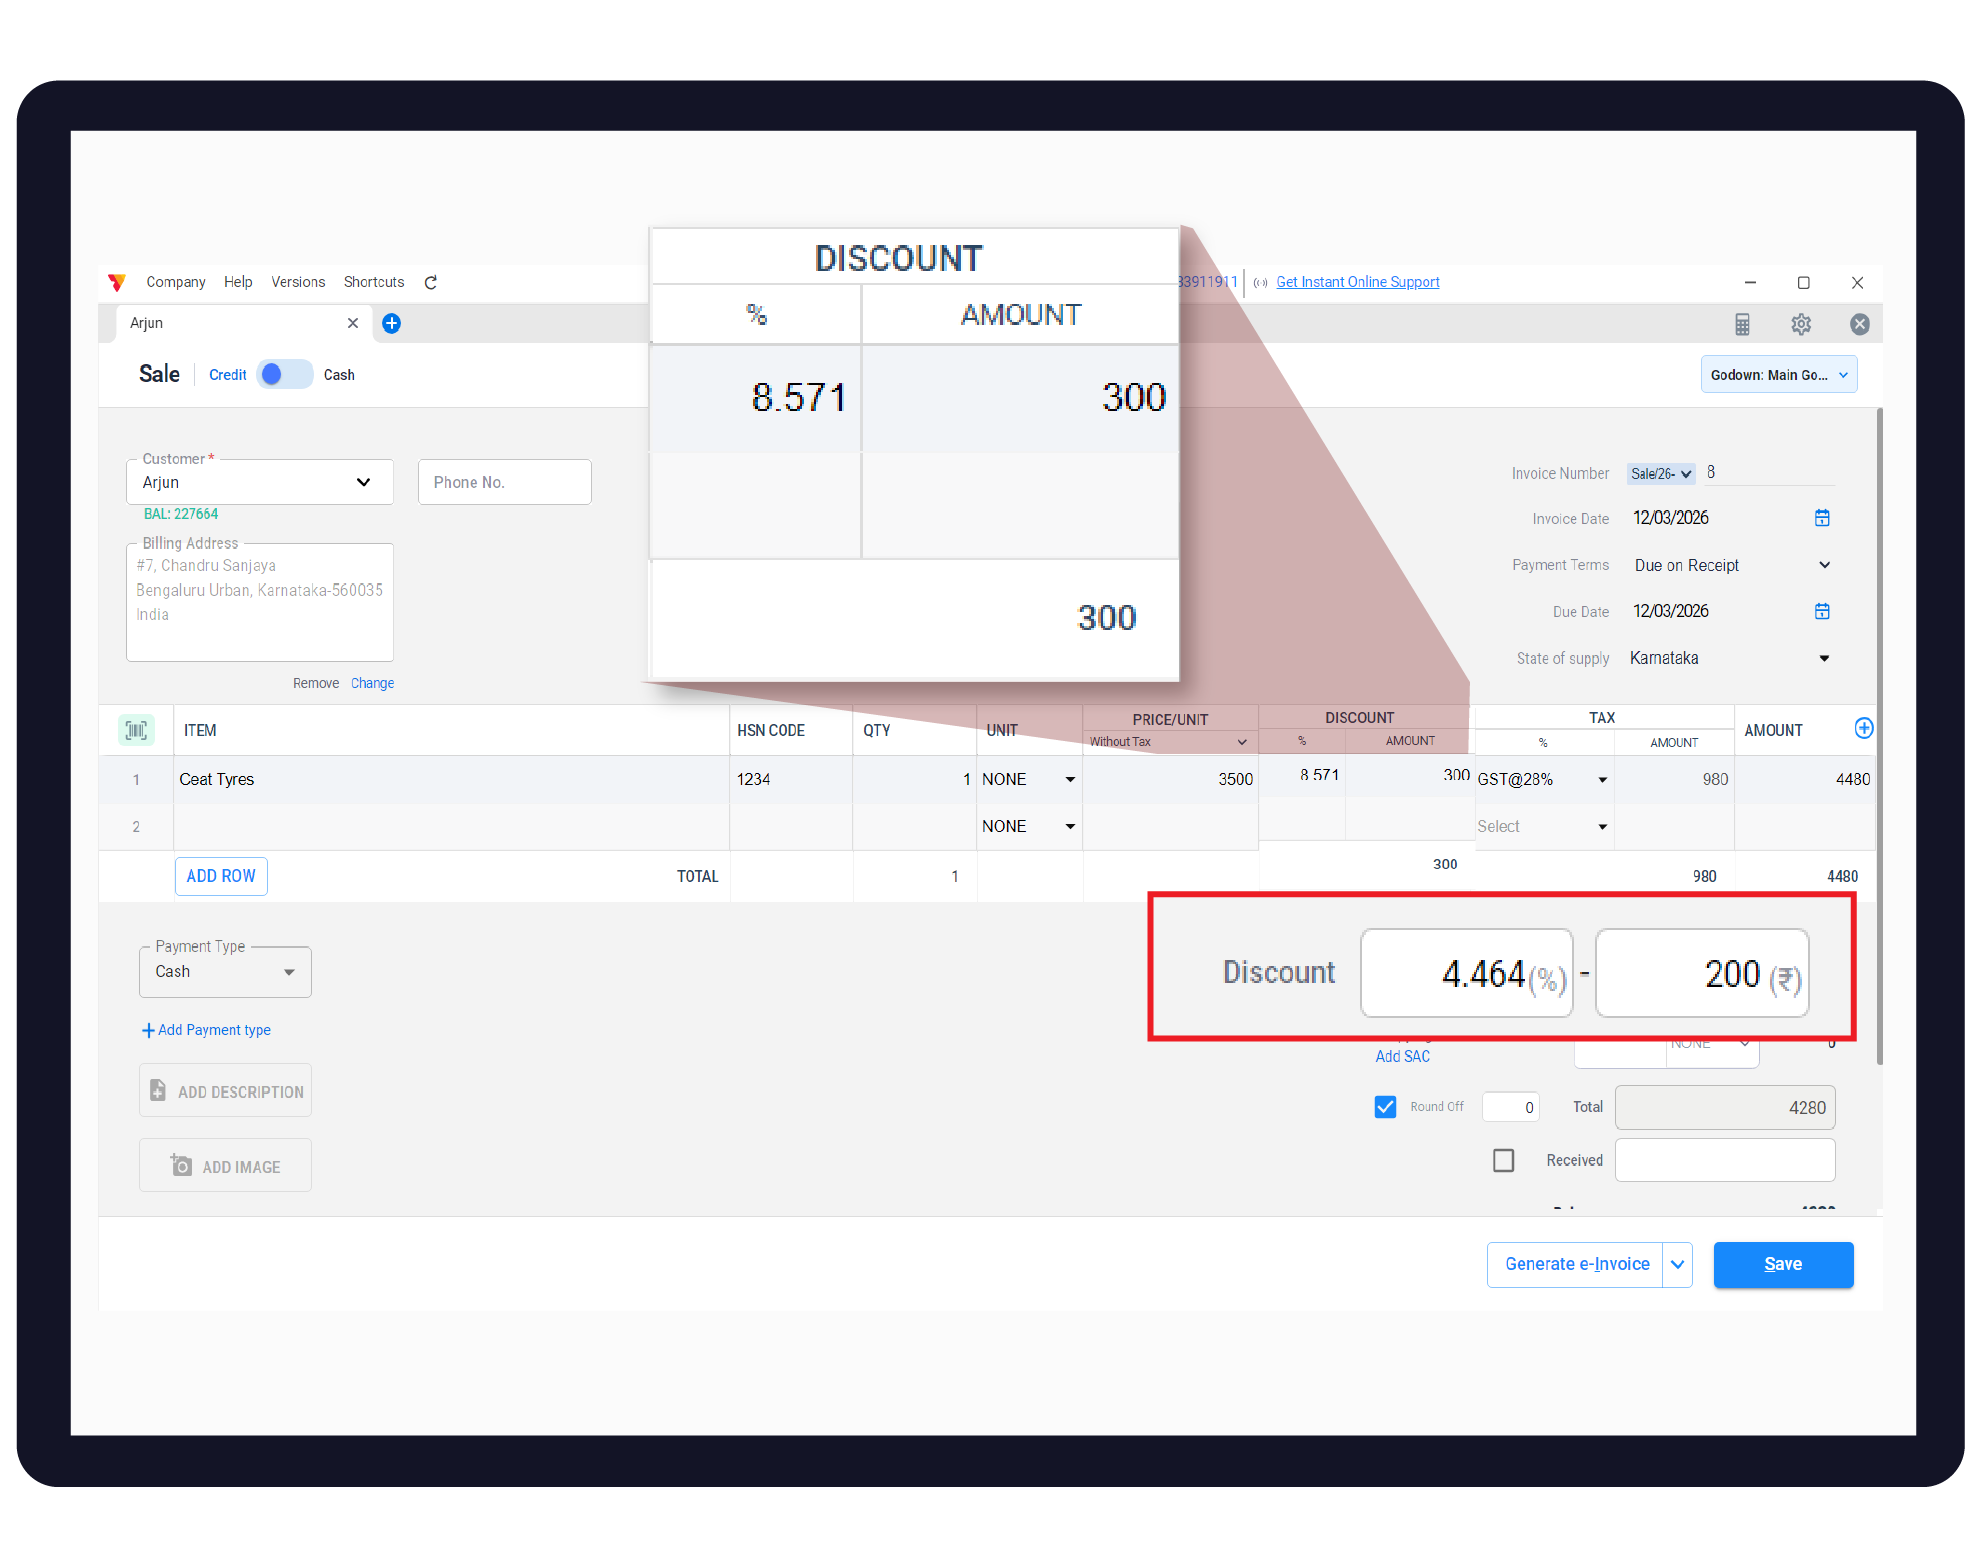1981x1561 pixels.
Task: Uncheck the Round Off checkbox
Action: 1385,1107
